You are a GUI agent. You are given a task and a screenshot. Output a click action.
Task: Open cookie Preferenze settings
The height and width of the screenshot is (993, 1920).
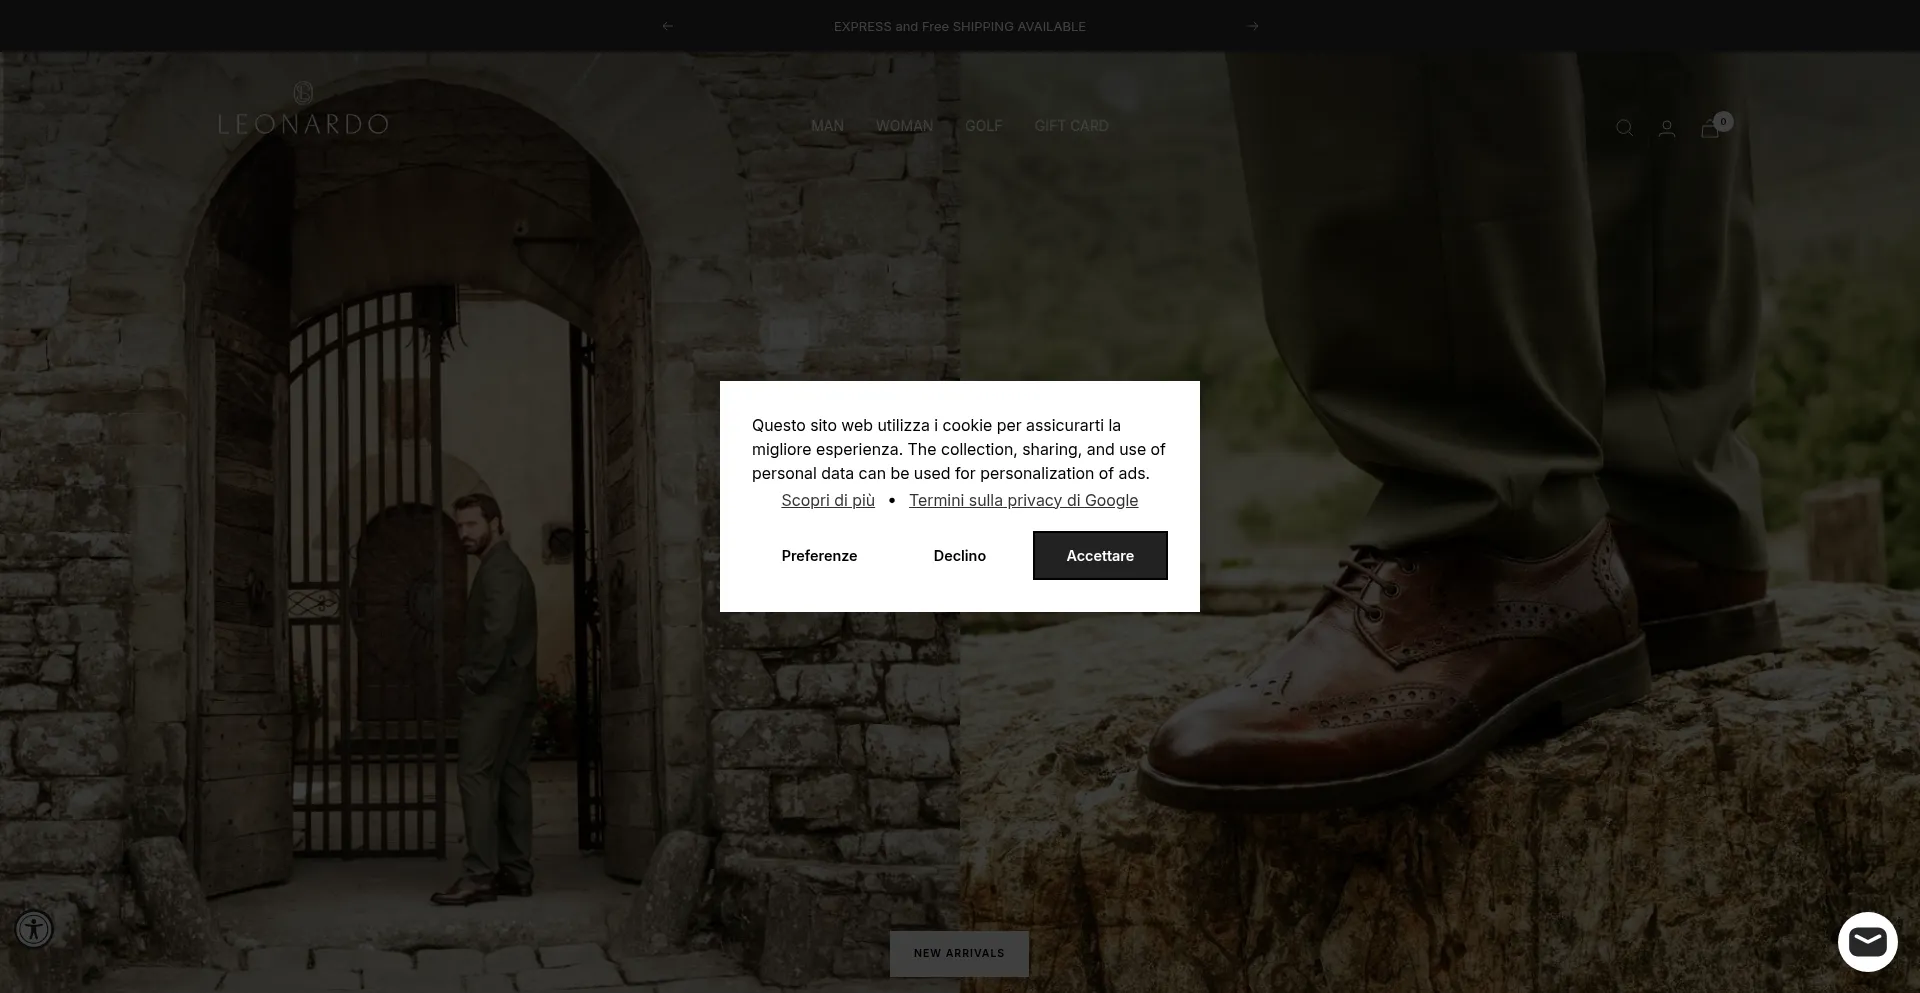point(819,556)
